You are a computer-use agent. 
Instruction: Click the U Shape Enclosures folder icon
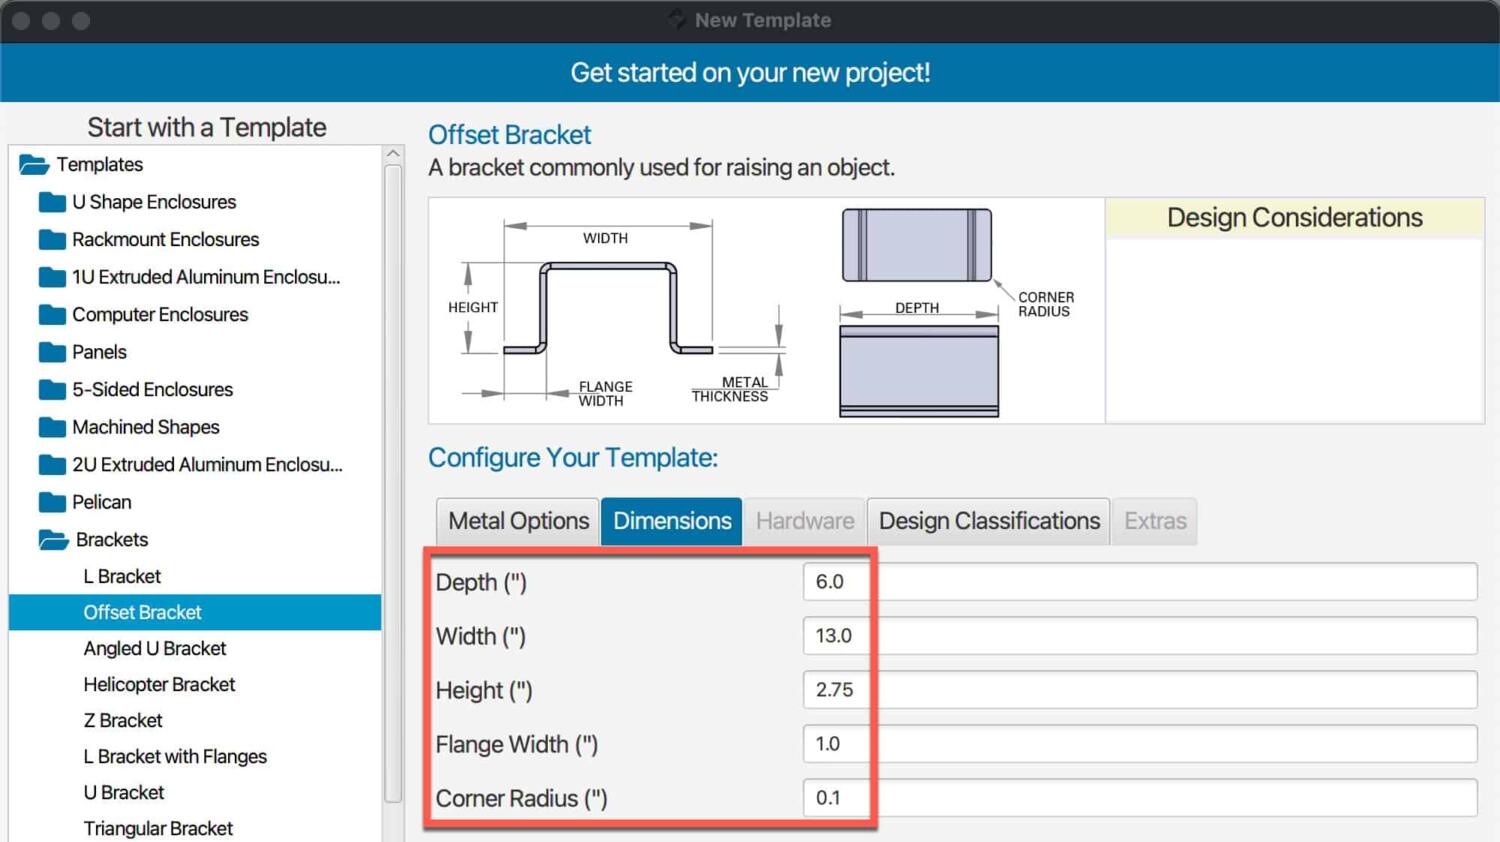point(52,203)
